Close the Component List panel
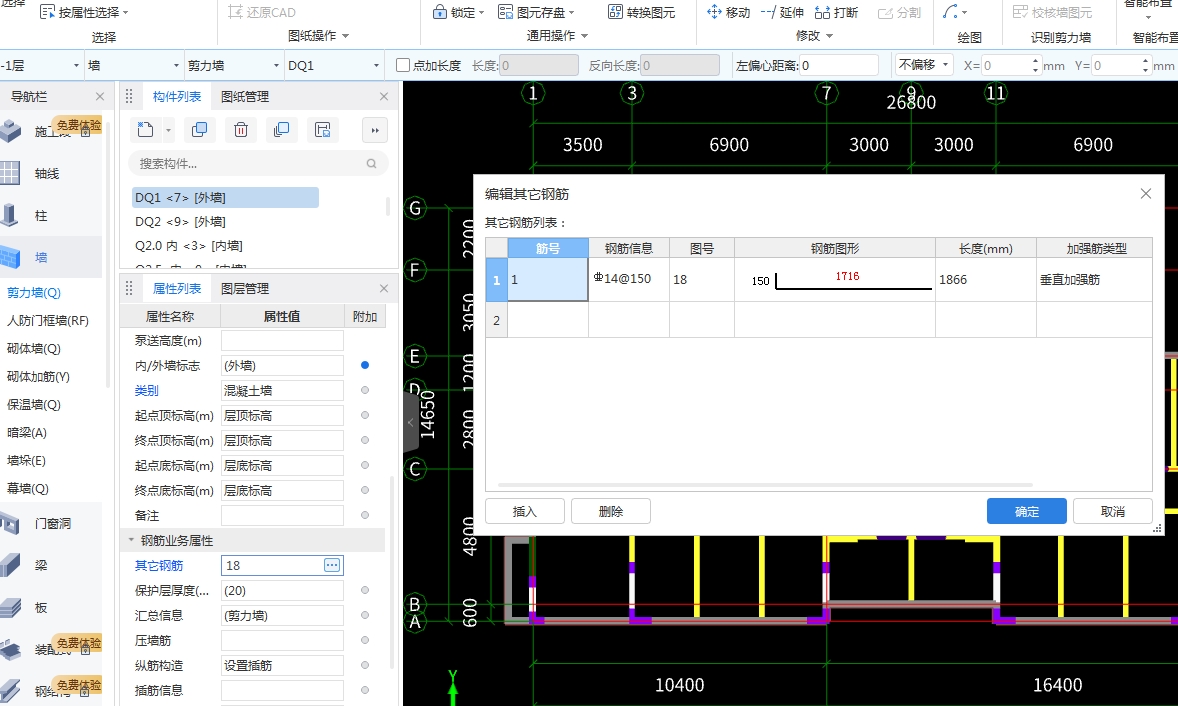Viewport: 1178px width, 706px height. pyautogui.click(x=384, y=96)
